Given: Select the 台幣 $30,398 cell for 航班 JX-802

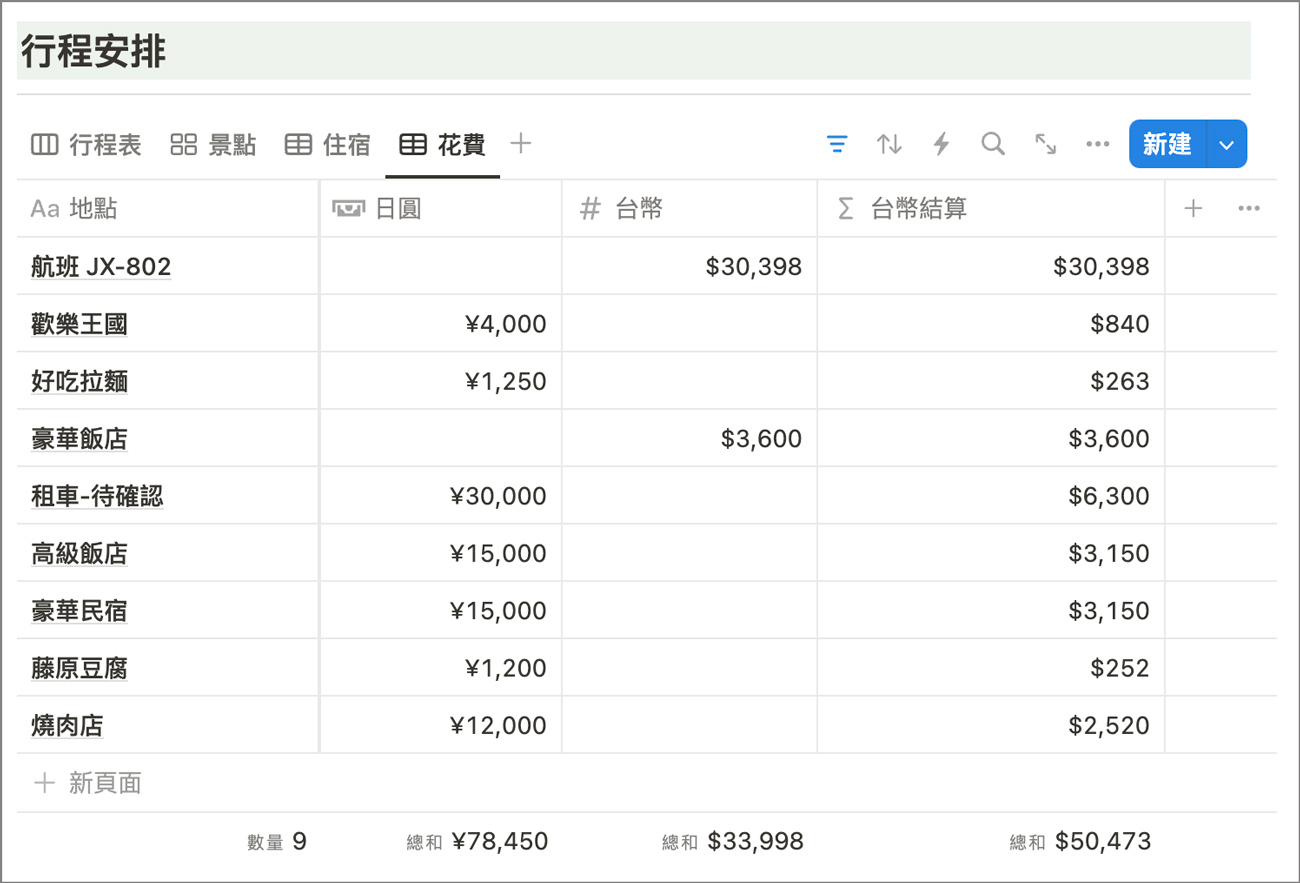Looking at the screenshot, I should 689,265.
